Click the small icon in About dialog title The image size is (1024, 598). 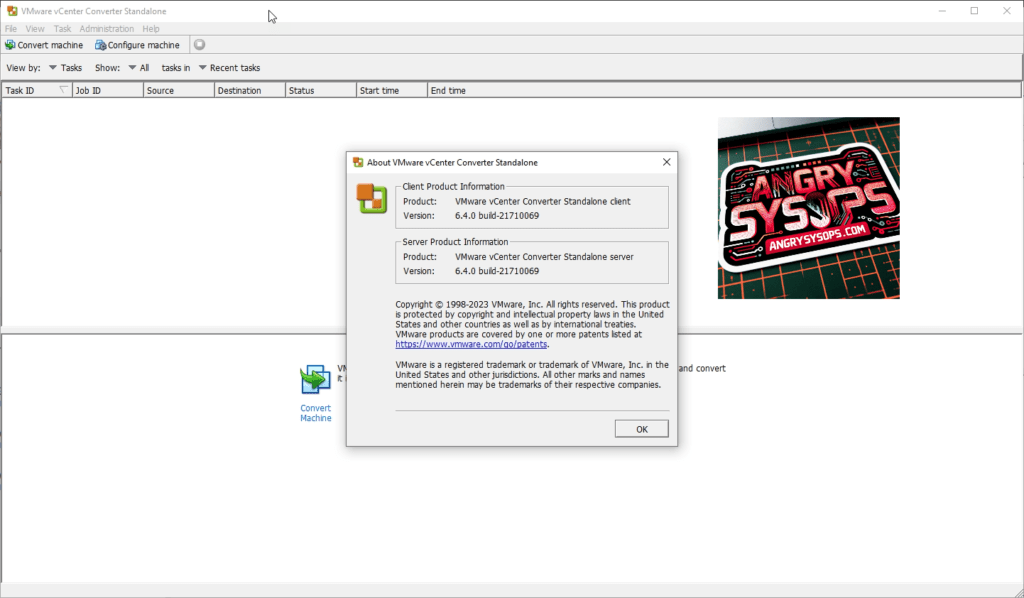[x=358, y=162]
